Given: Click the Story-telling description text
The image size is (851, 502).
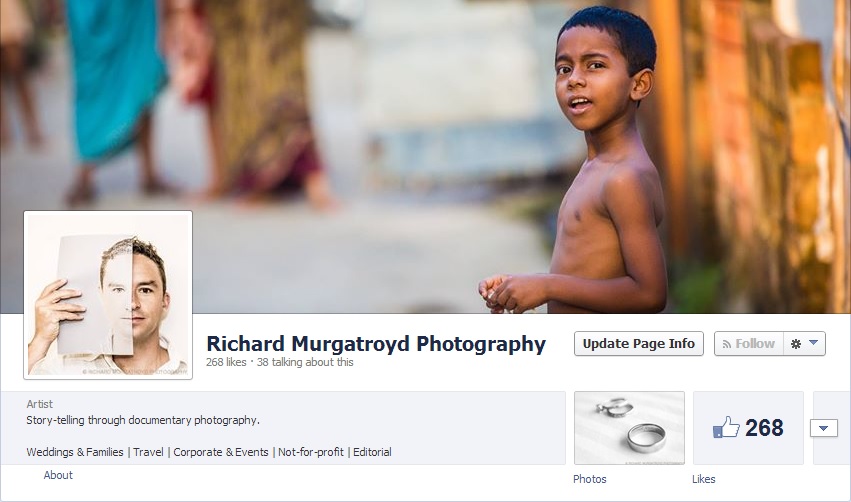Looking at the screenshot, I should 143,420.
